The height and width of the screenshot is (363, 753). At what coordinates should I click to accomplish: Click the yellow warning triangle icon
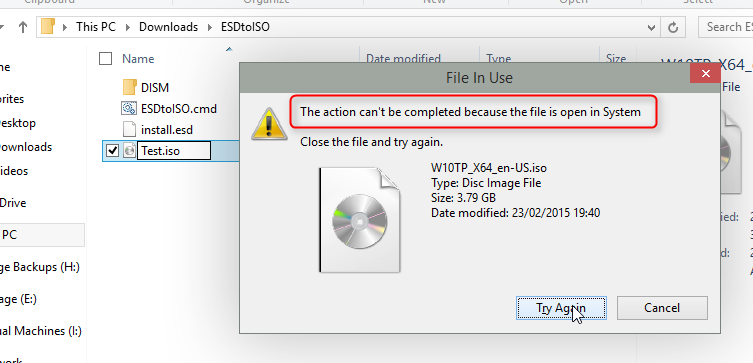[x=269, y=124]
